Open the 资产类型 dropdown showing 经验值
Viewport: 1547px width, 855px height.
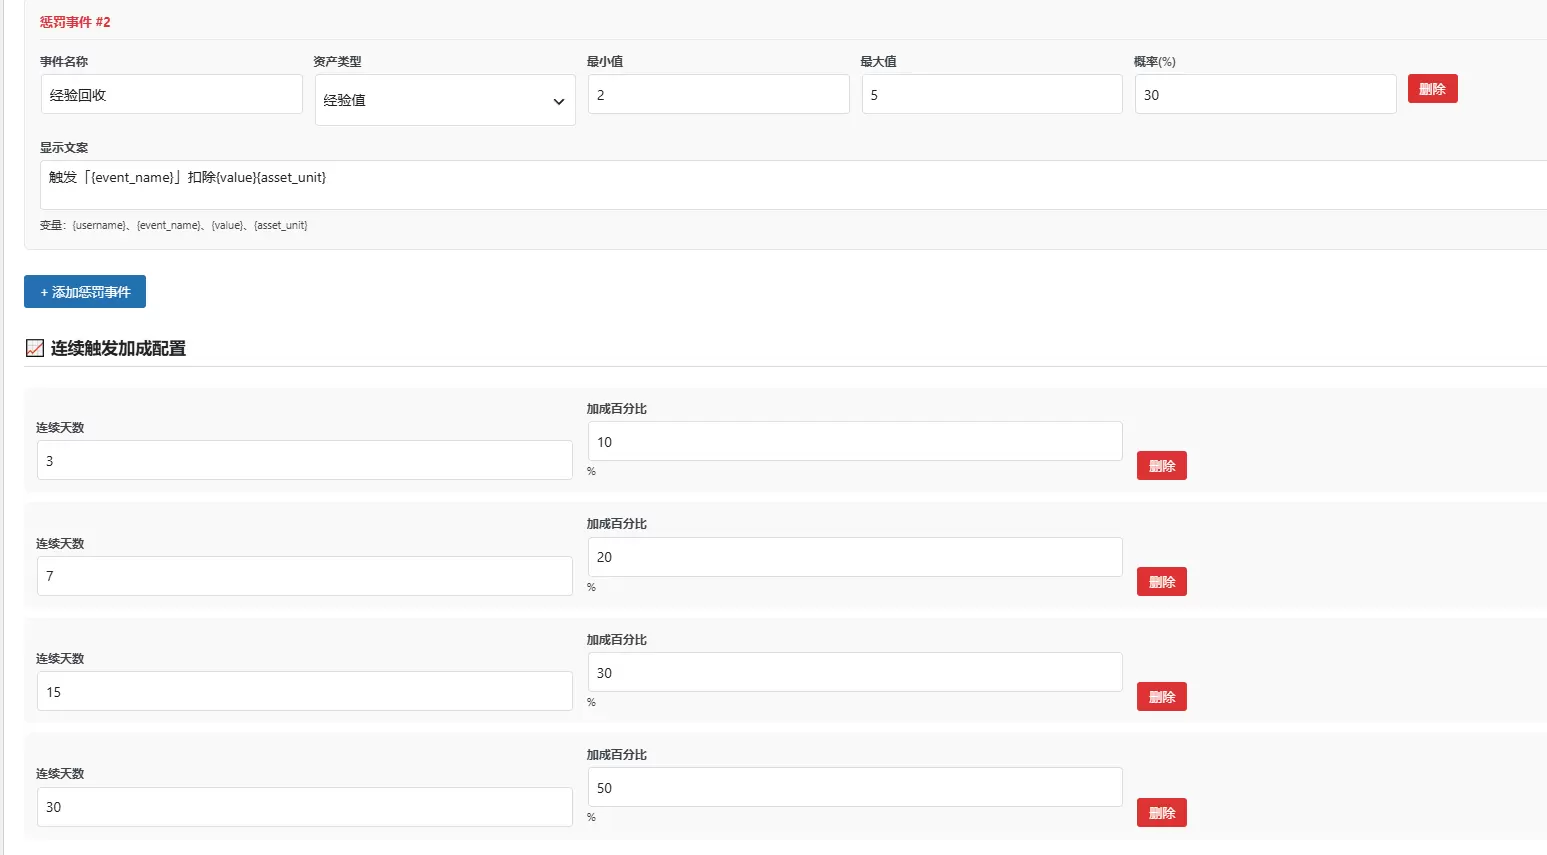[445, 100]
